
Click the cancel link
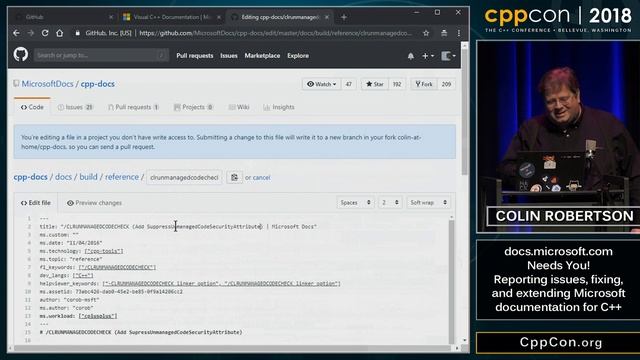262,178
